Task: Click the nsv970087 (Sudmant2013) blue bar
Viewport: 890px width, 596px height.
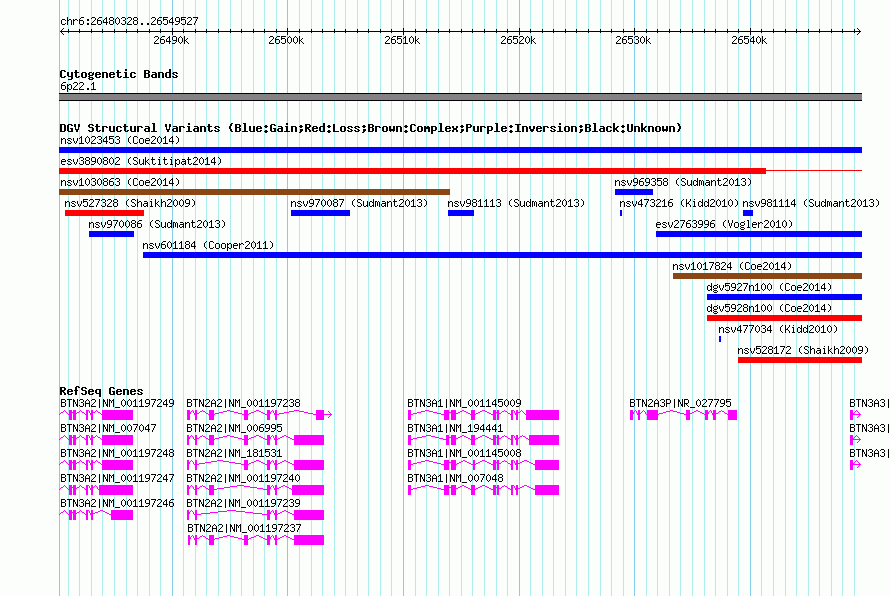Action: pos(320,213)
